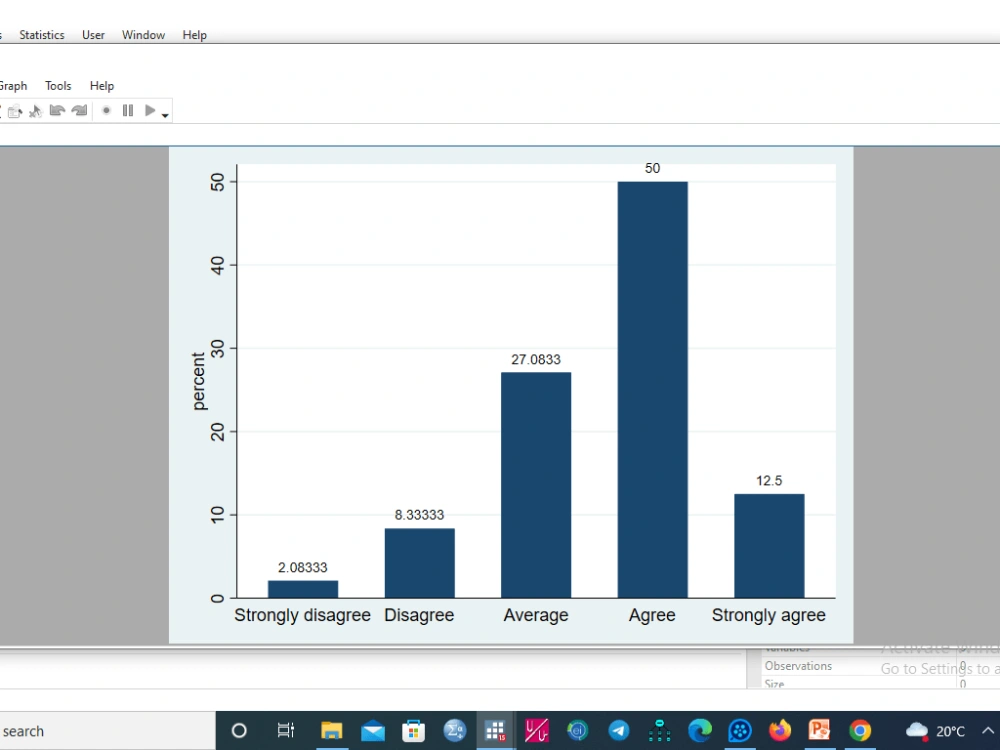Open Telegram from taskbar
The image size is (1000, 750).
coord(618,731)
